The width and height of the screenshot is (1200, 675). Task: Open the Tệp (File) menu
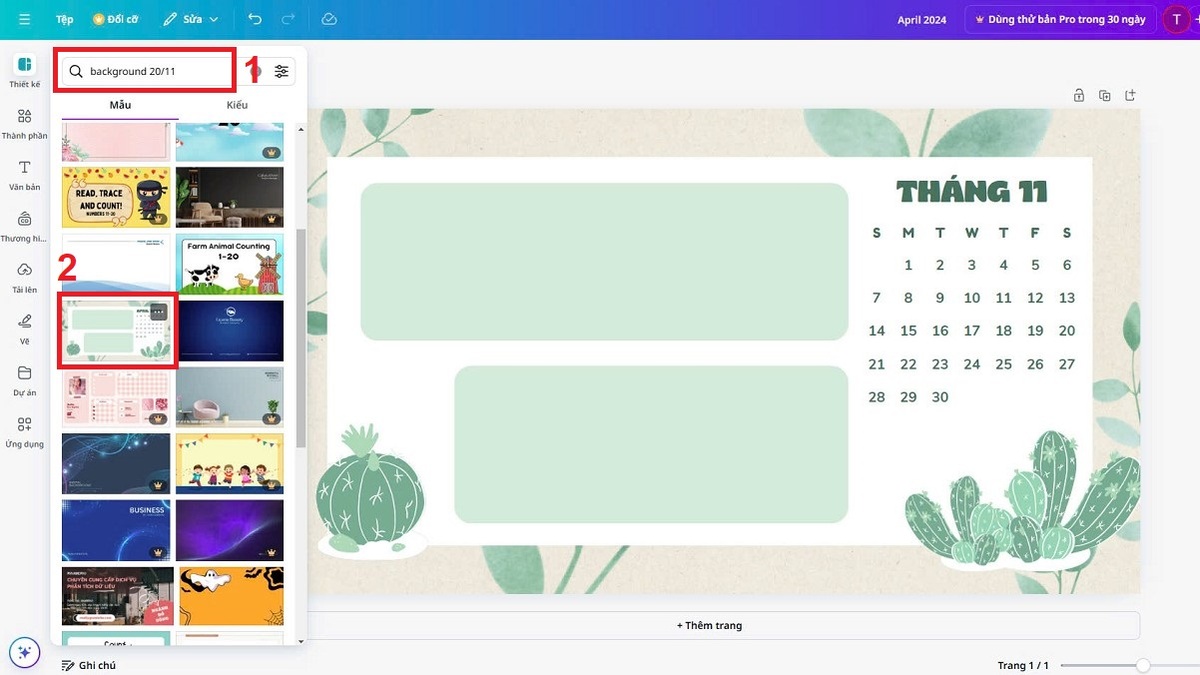click(x=64, y=18)
